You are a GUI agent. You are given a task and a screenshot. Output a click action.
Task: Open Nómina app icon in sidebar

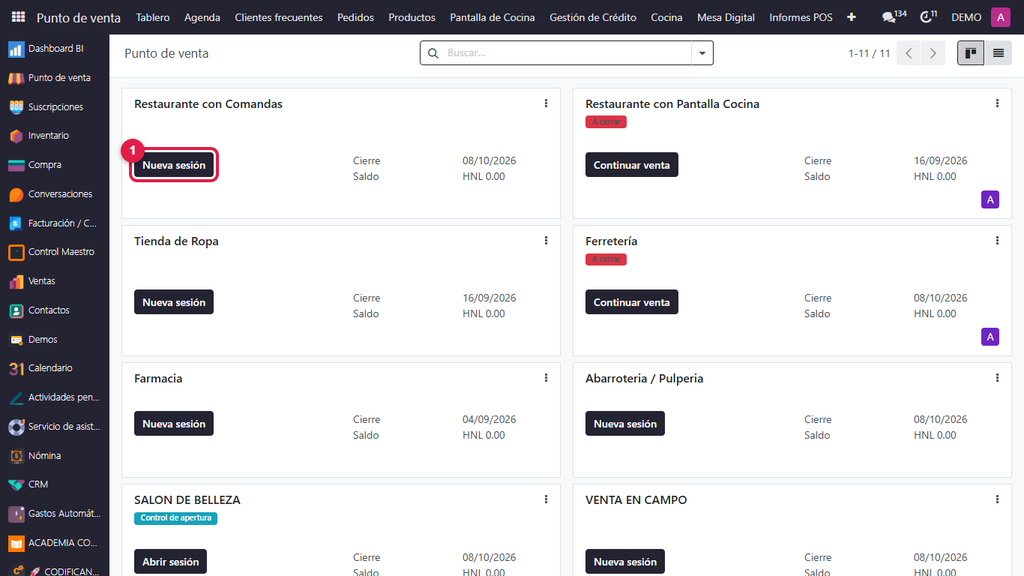click(x=16, y=456)
